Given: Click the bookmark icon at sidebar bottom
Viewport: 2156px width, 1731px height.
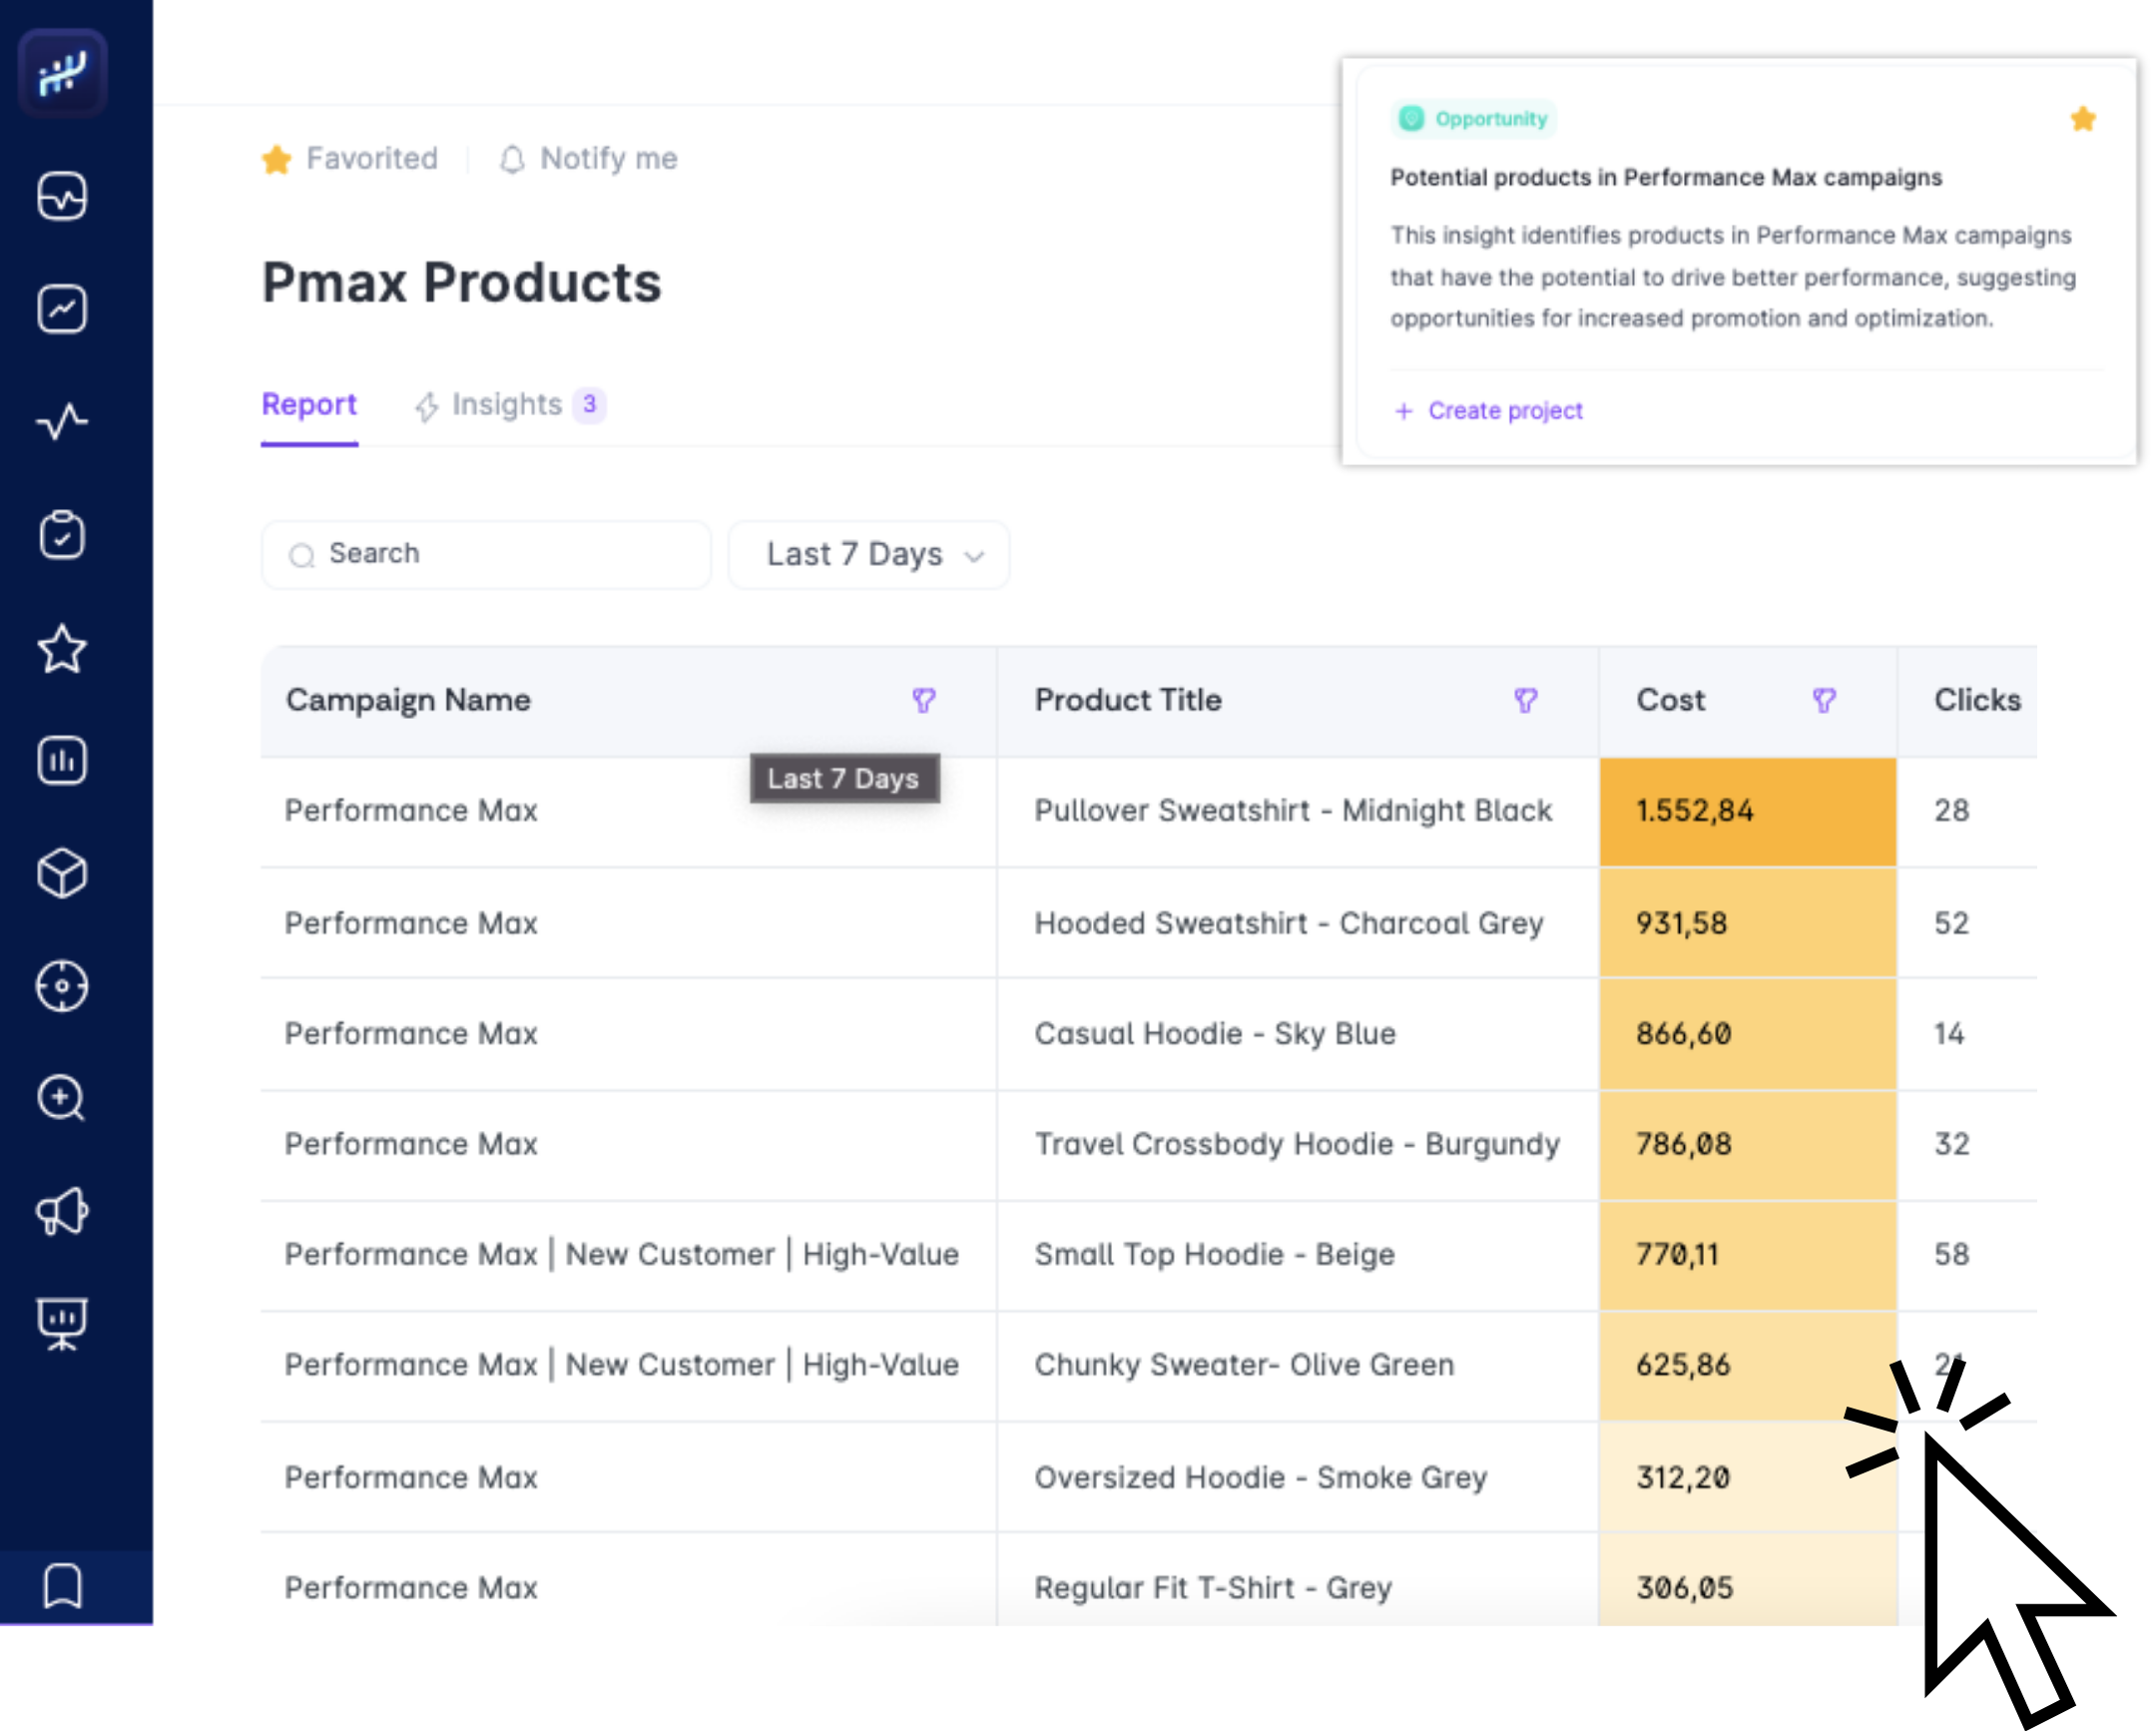Looking at the screenshot, I should (x=62, y=1586).
